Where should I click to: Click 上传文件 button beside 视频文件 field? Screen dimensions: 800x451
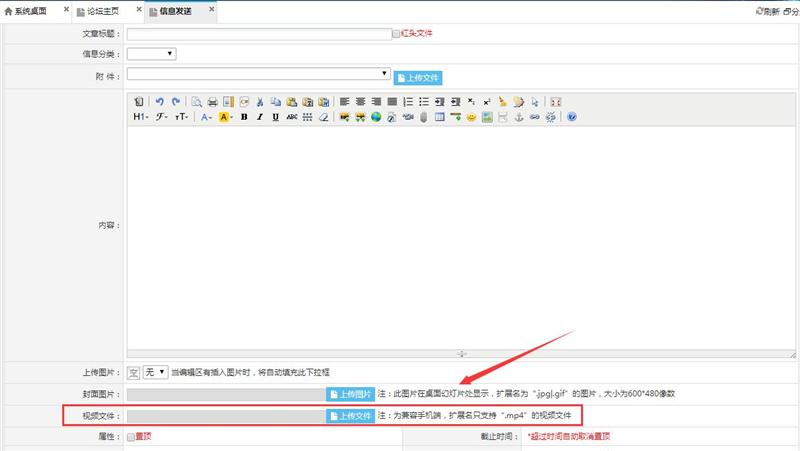click(x=351, y=415)
